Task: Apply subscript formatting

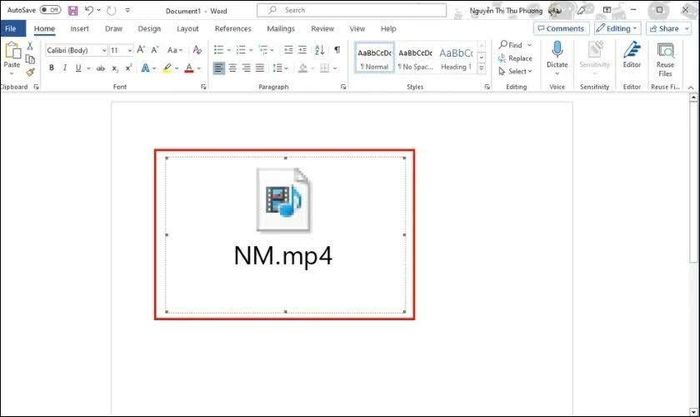Action: [115, 68]
